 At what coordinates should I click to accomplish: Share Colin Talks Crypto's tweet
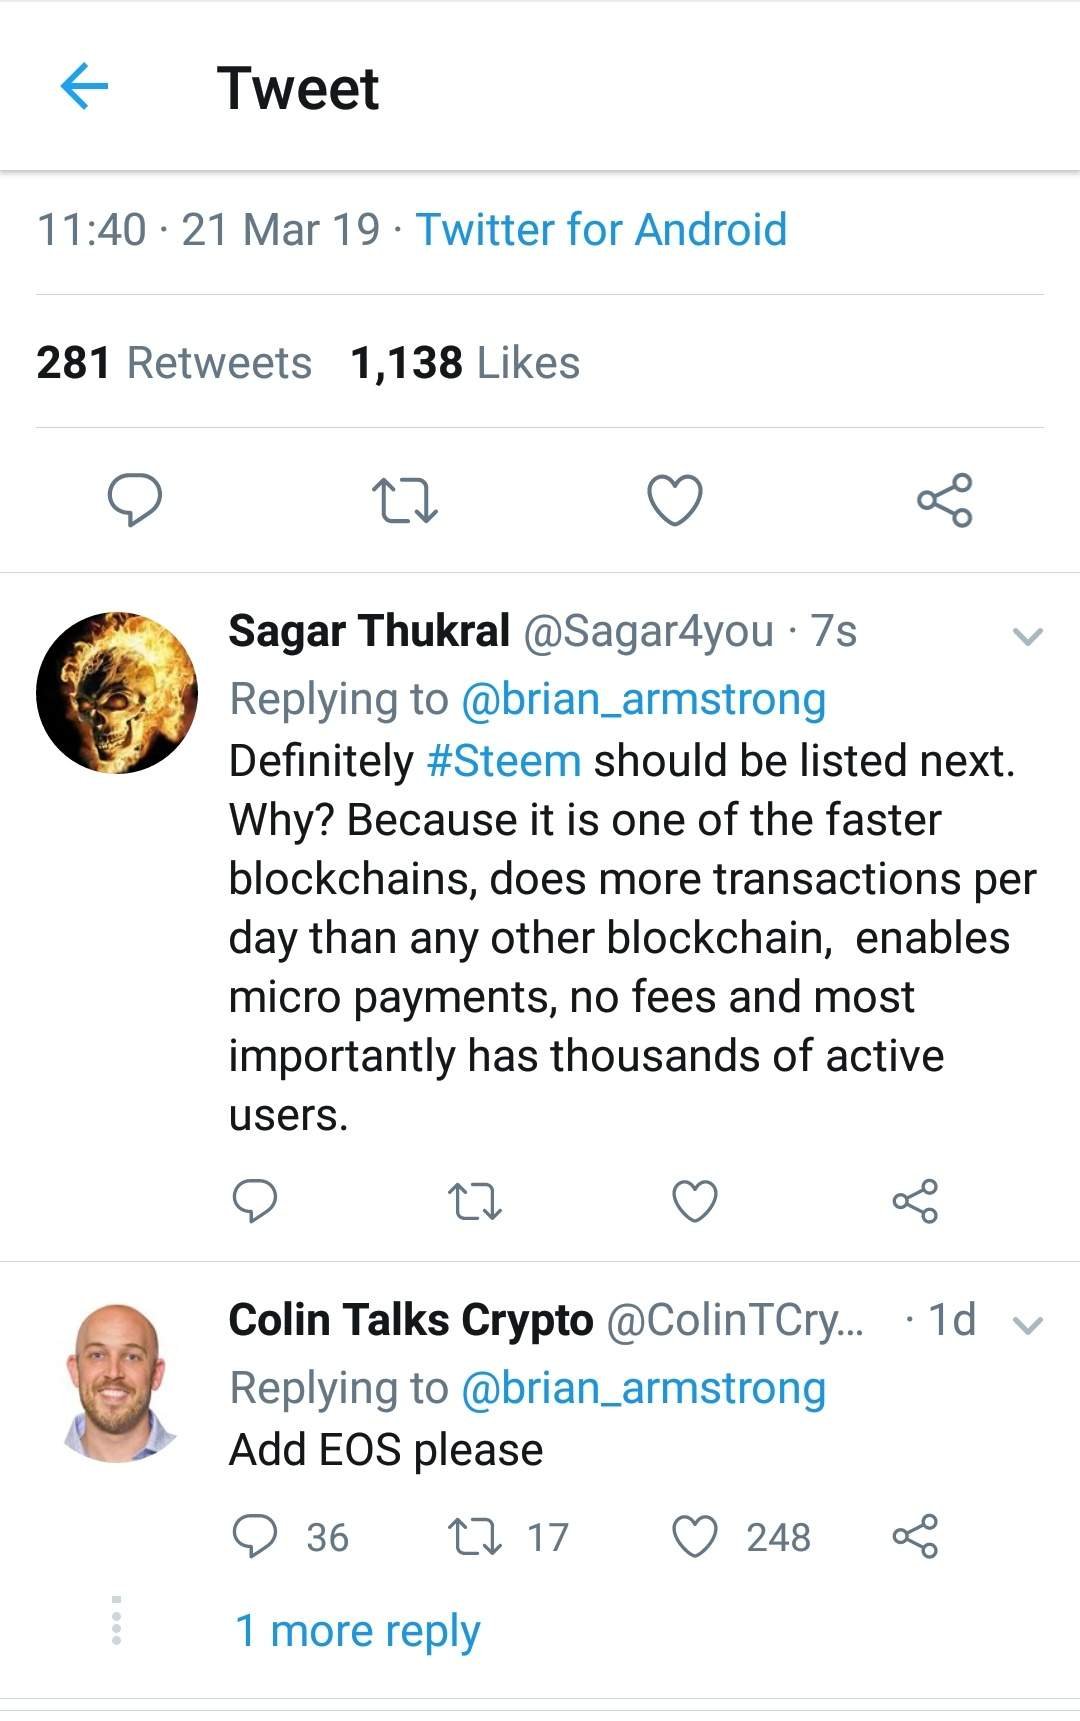coord(915,1536)
